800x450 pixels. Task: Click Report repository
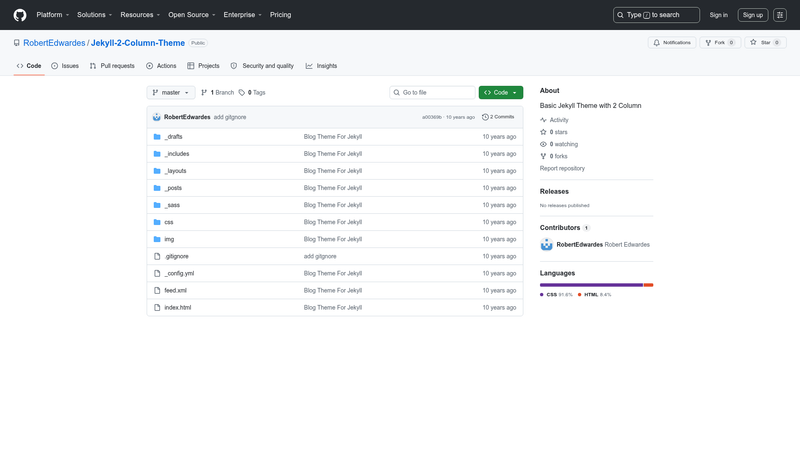click(562, 168)
